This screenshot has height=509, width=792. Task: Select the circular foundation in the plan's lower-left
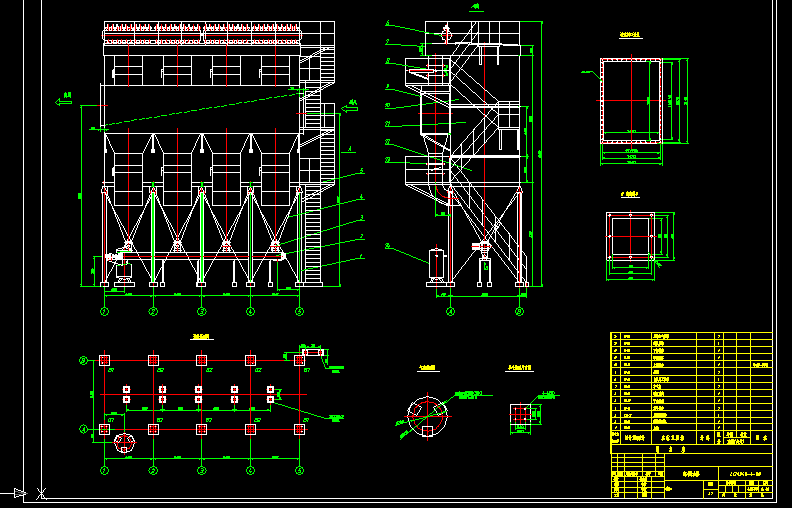[x=124, y=443]
